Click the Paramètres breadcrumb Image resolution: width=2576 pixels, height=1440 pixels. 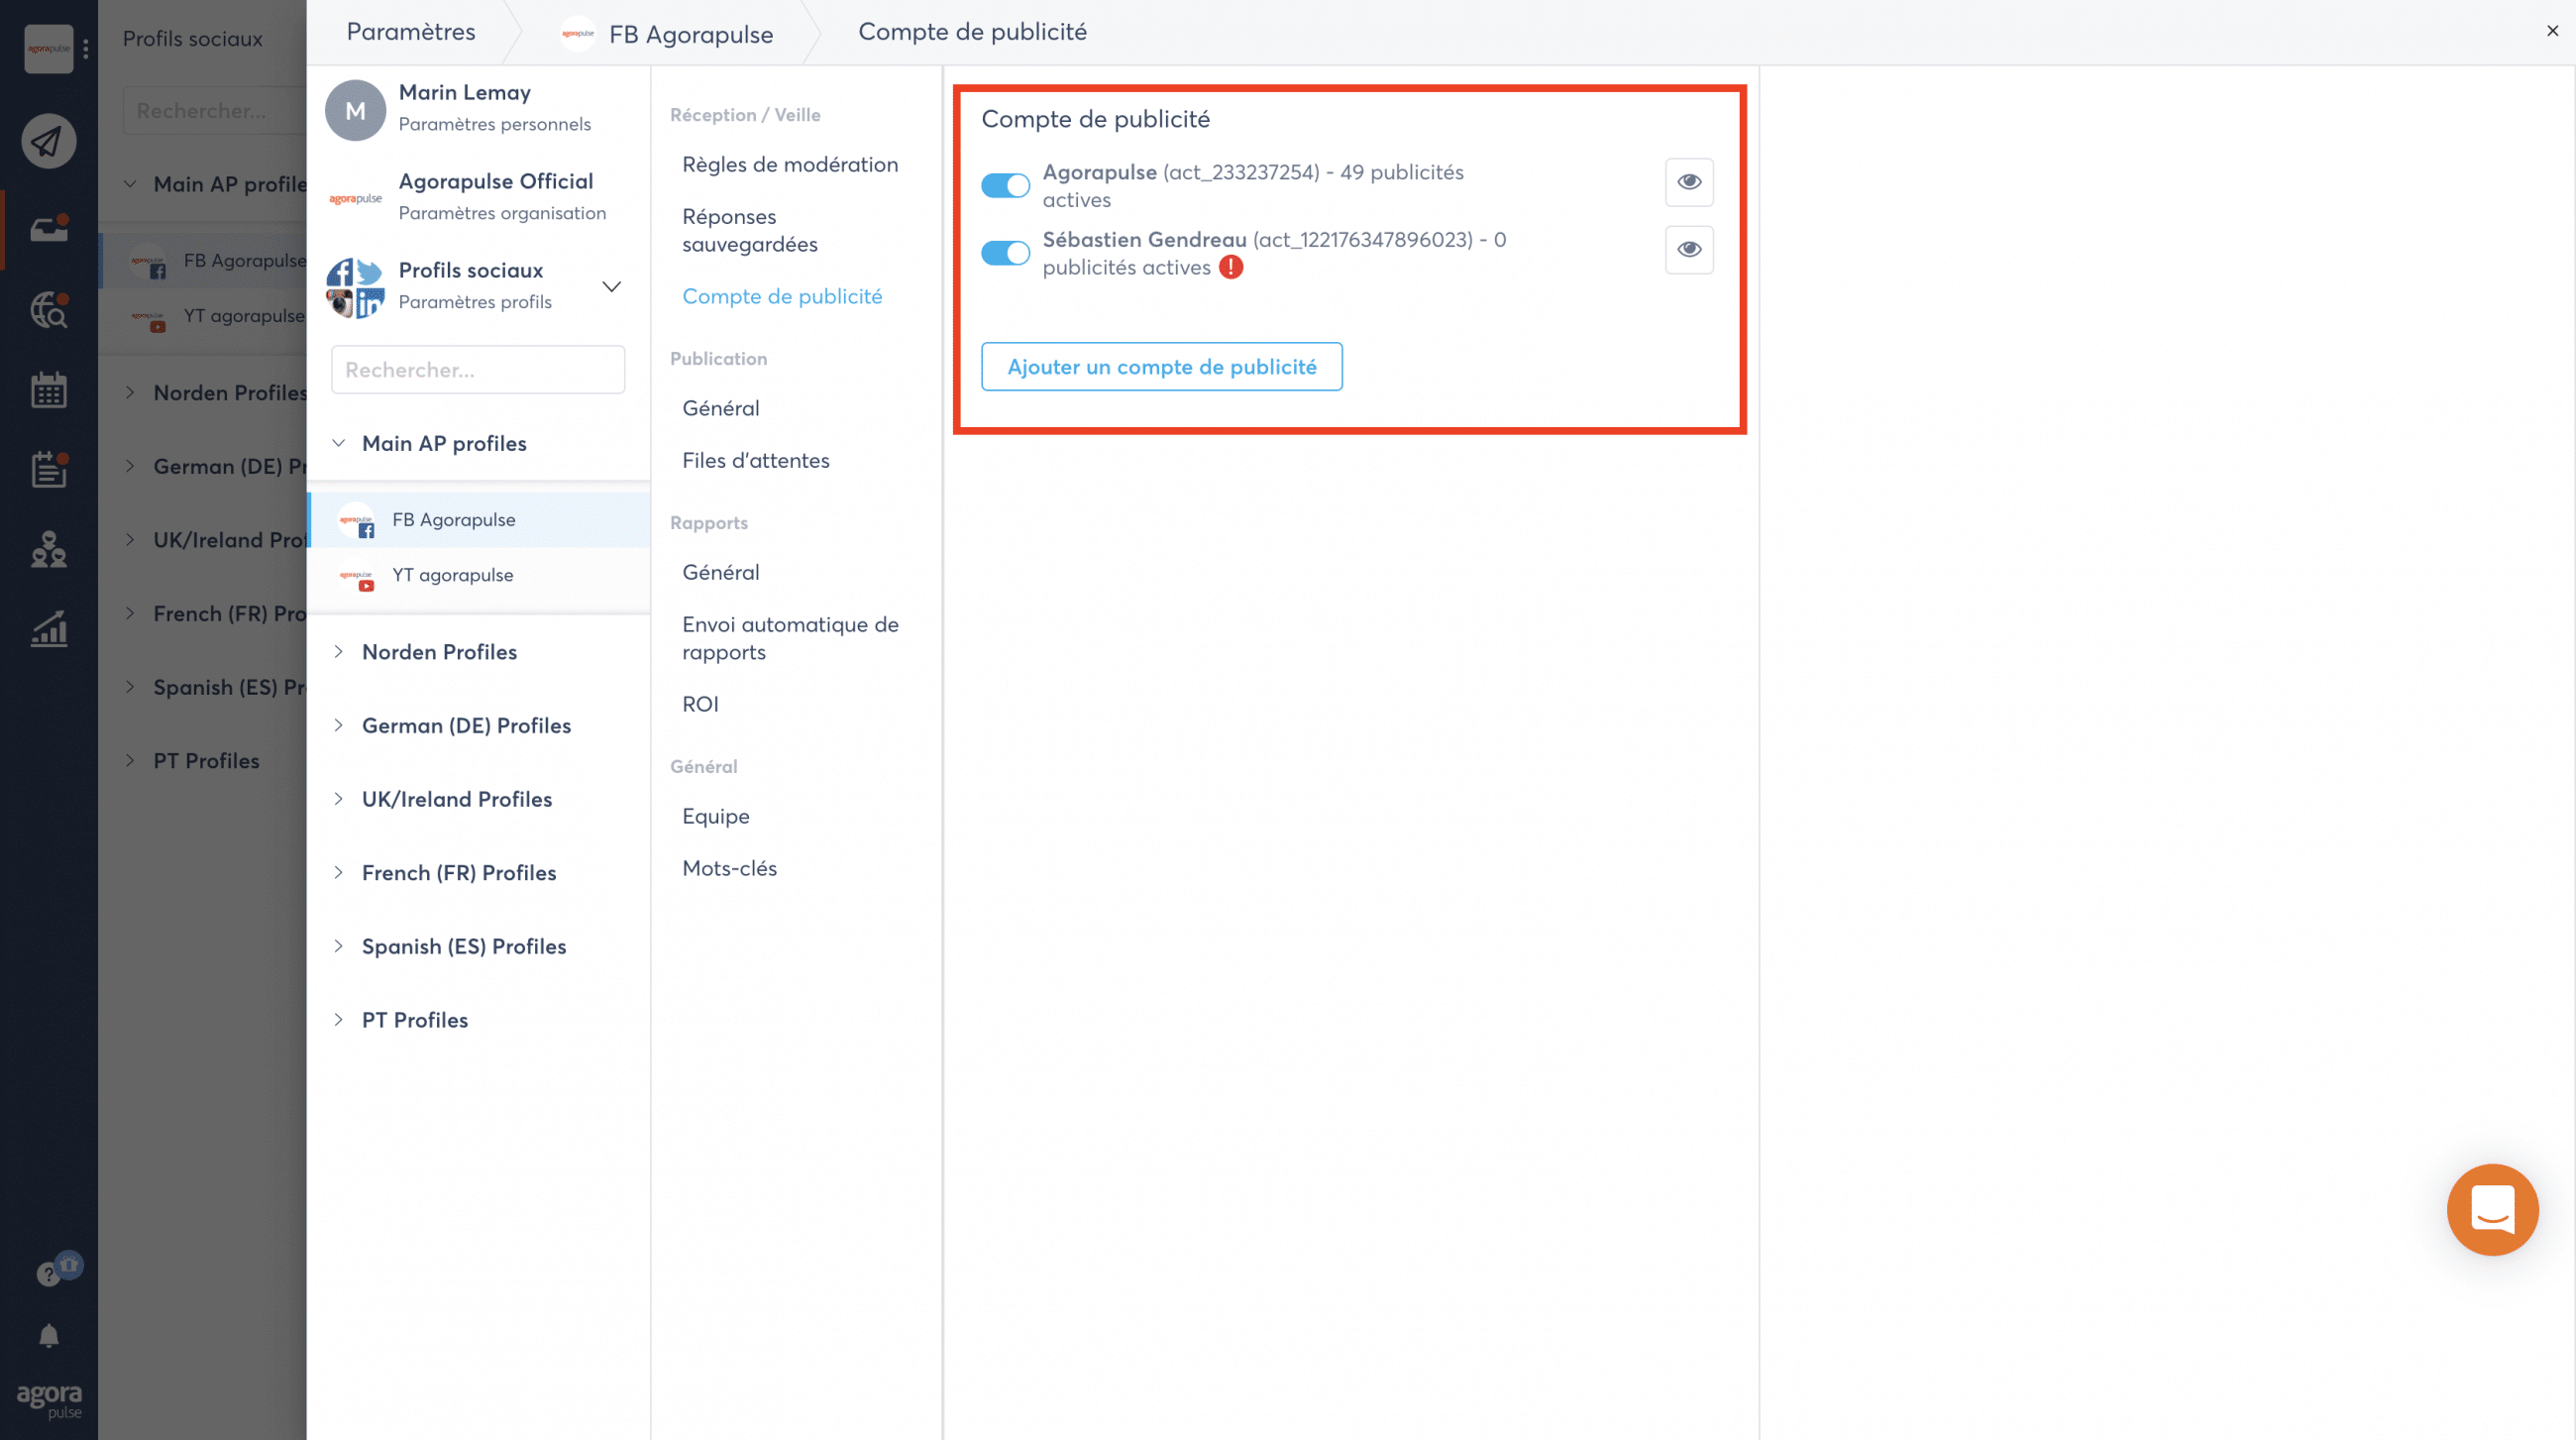(410, 32)
